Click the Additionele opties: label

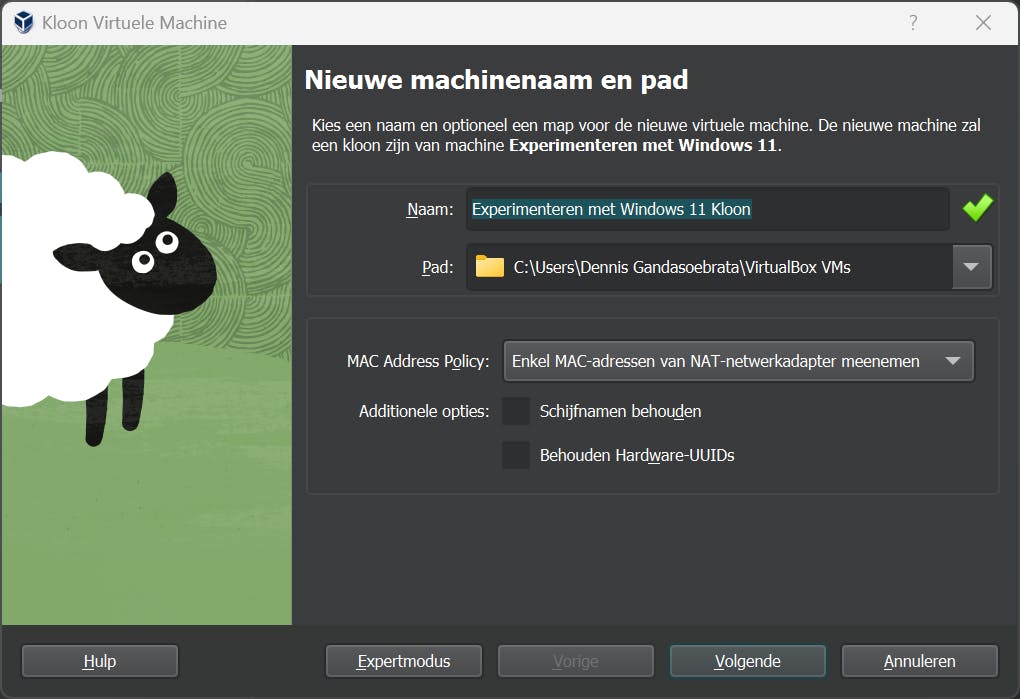tap(423, 412)
